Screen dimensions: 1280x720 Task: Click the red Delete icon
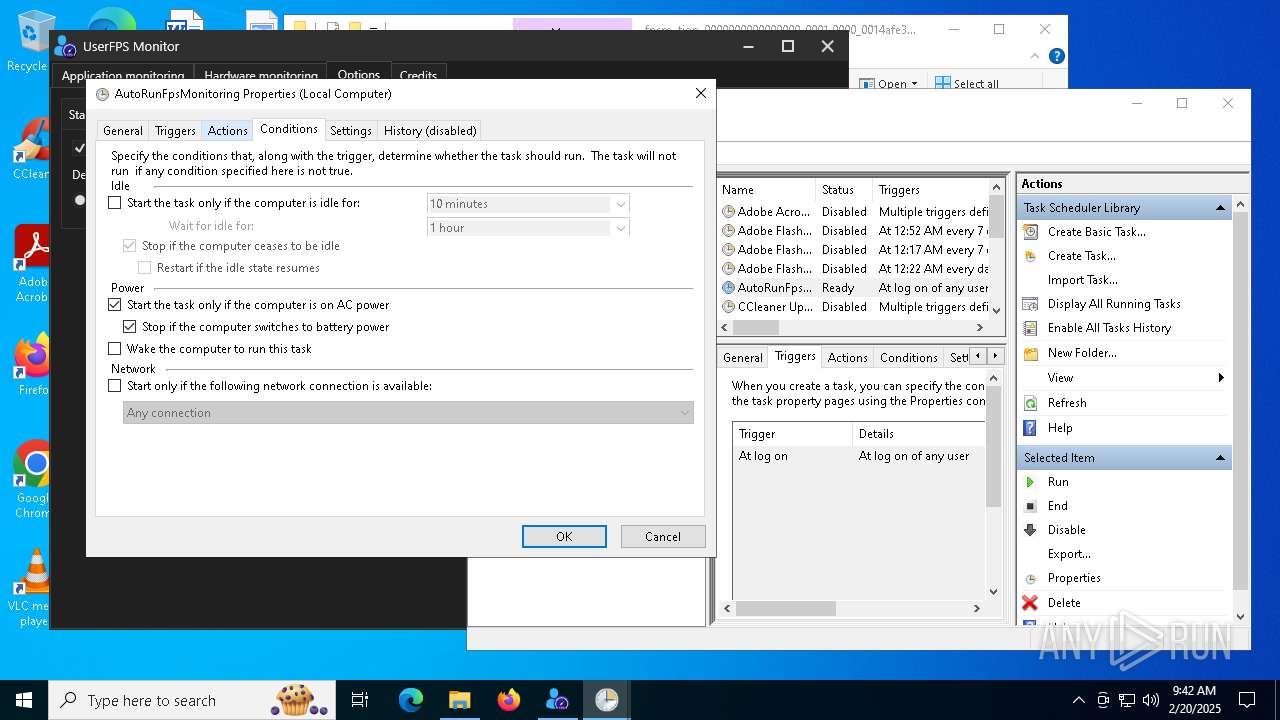point(1030,603)
